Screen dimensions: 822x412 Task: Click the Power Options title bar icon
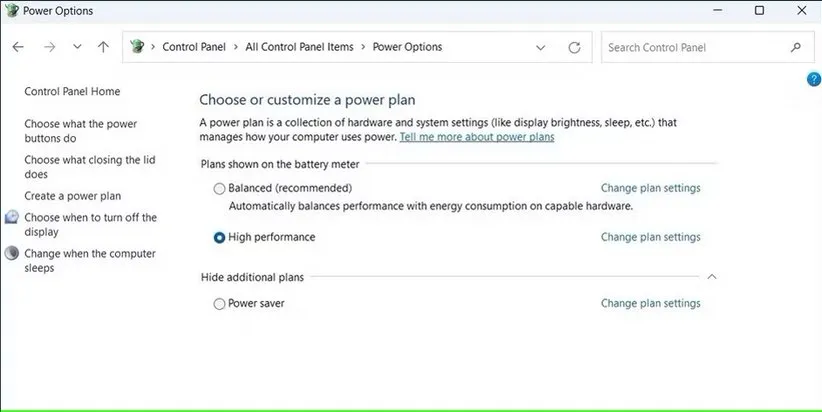tap(11, 11)
